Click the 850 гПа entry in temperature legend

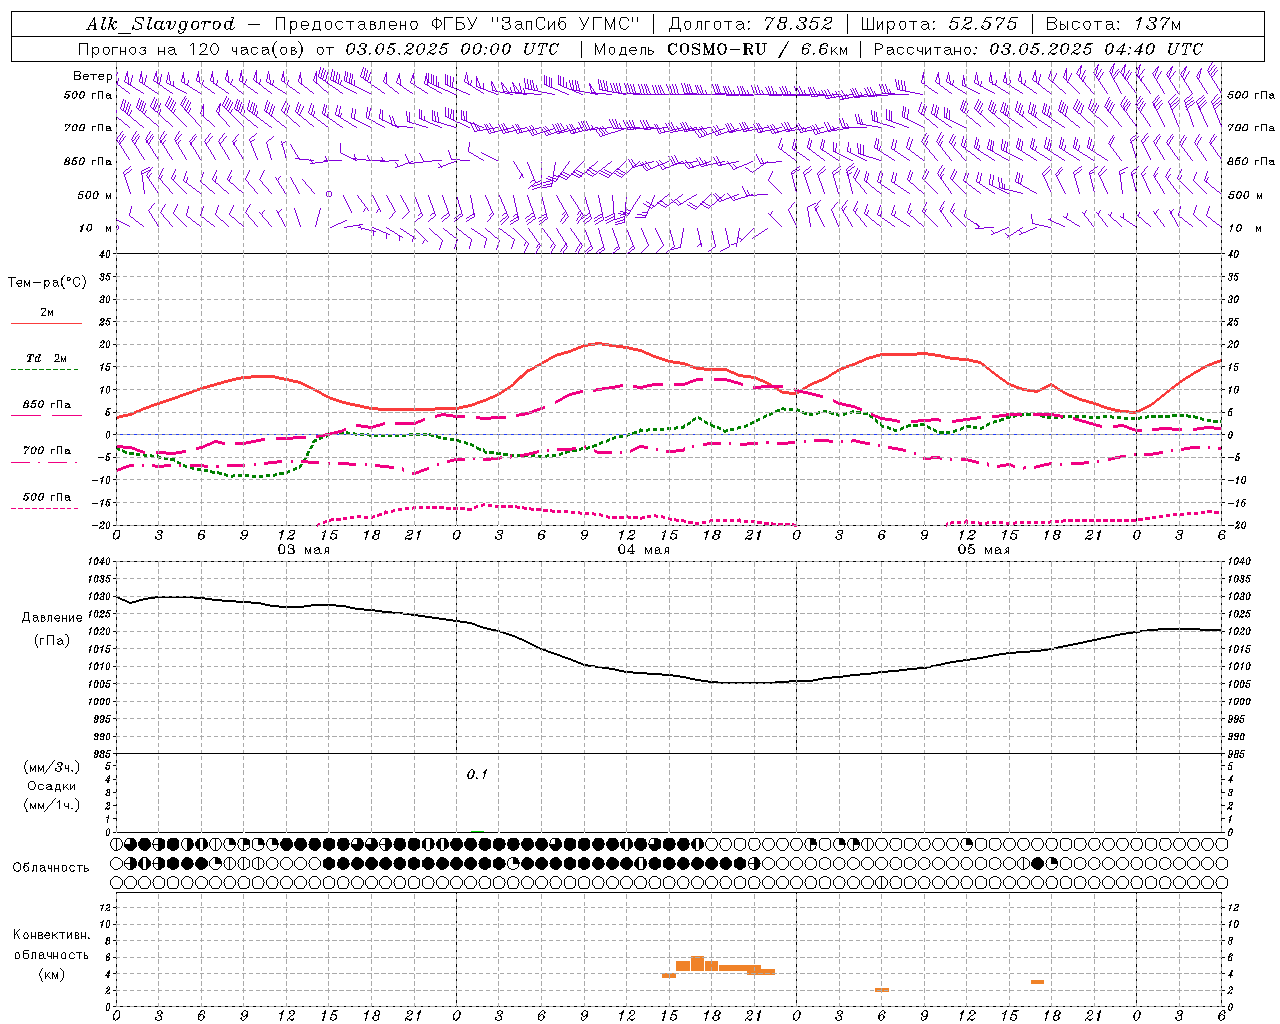[x=46, y=405]
